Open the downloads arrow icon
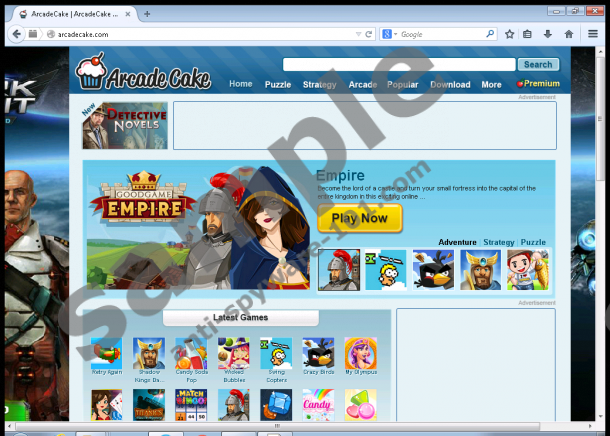 [548, 34]
